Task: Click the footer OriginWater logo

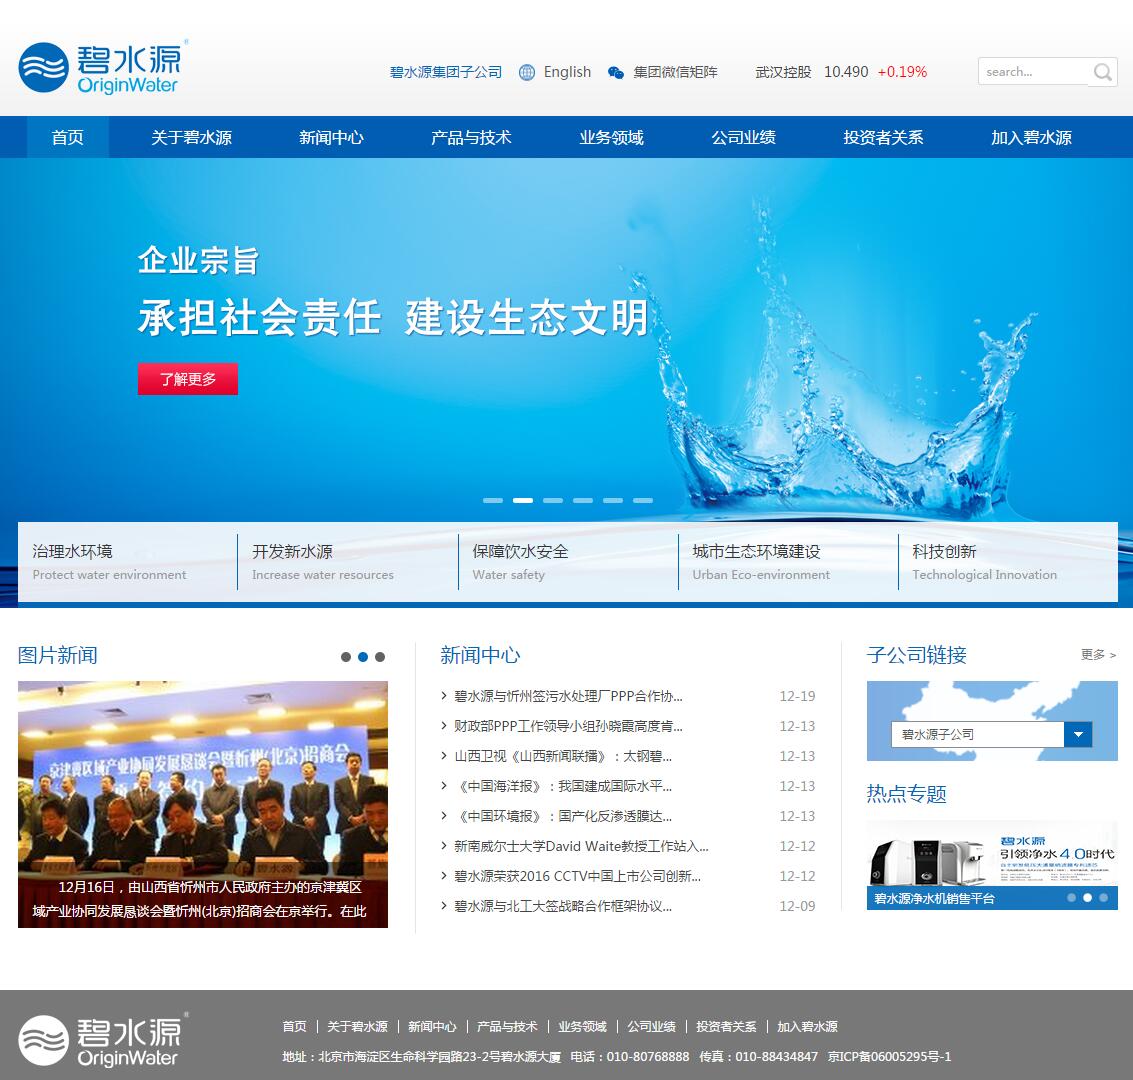Action: click(103, 1040)
